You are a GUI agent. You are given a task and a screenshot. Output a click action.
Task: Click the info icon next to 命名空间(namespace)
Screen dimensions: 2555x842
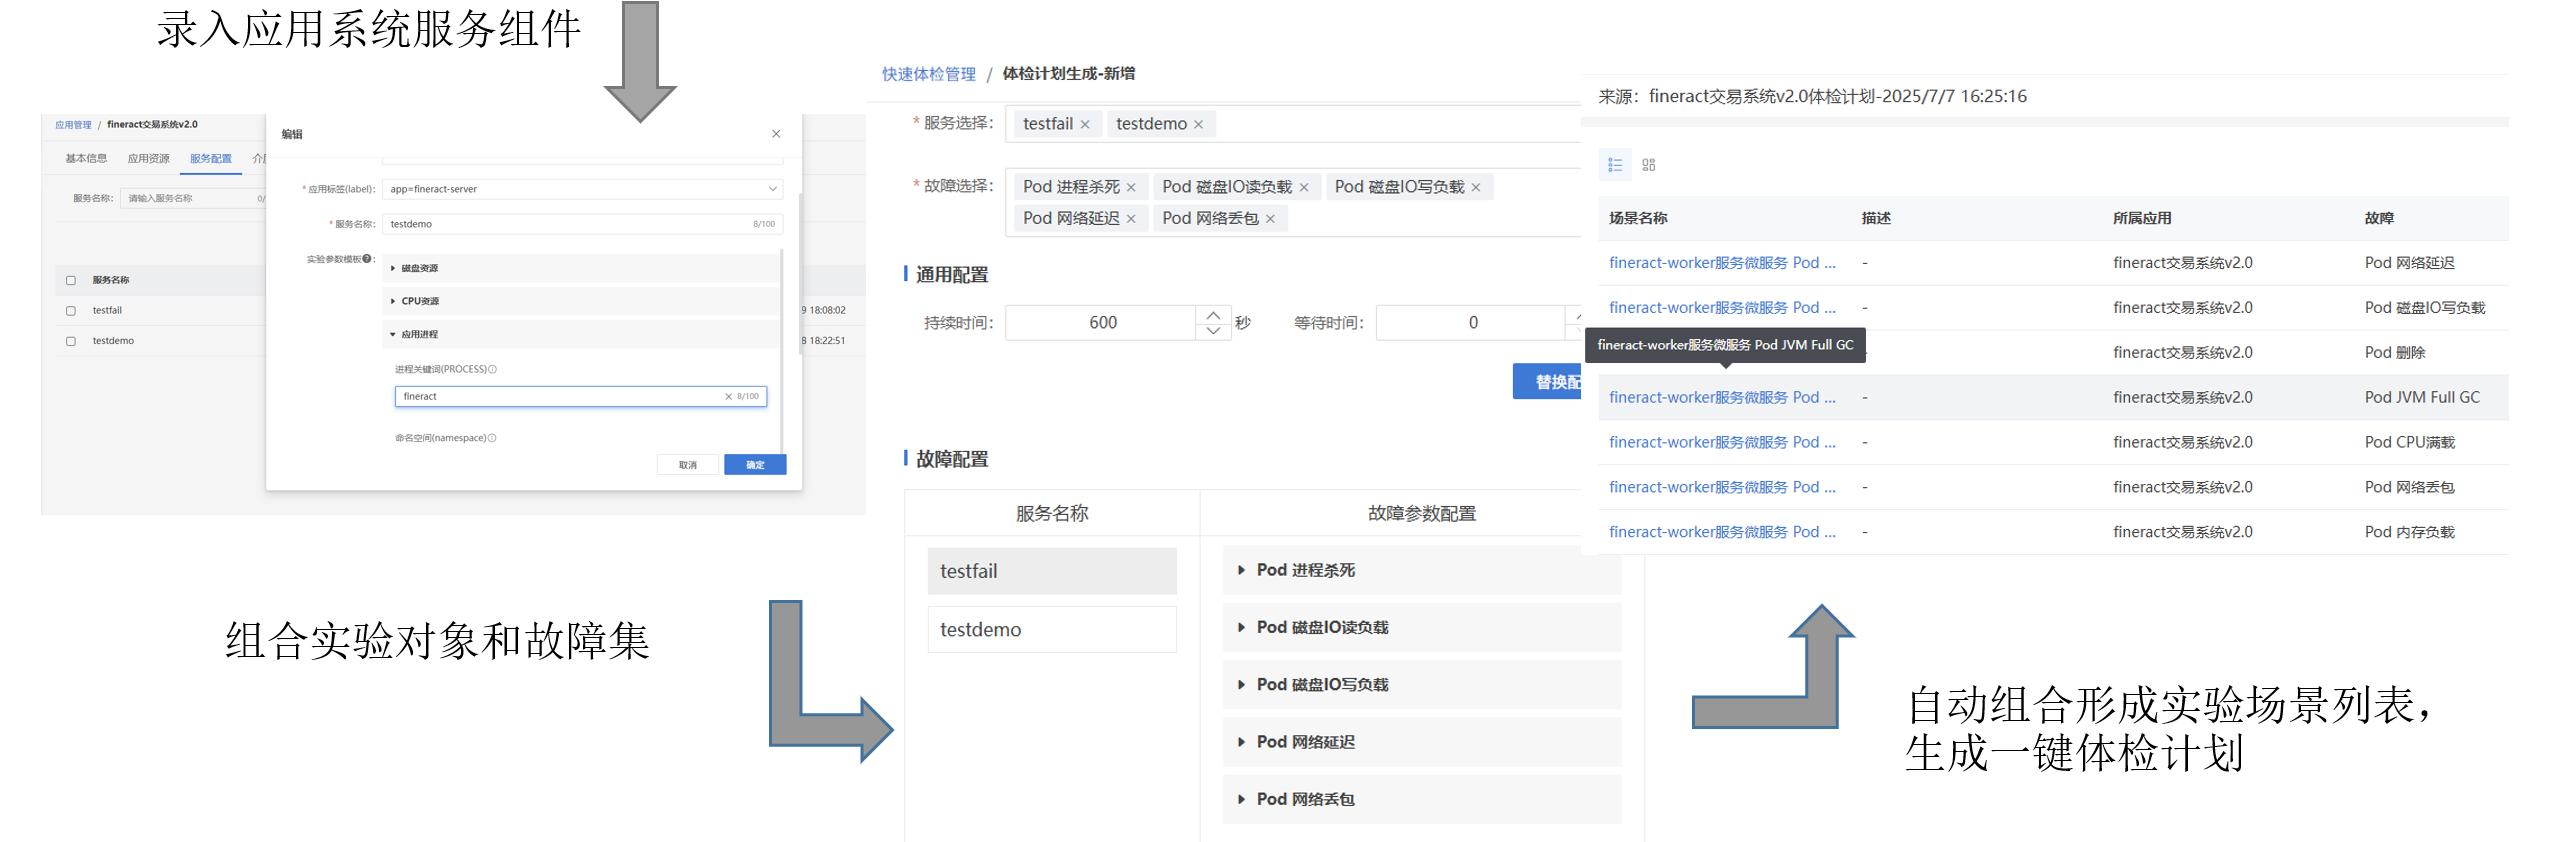pyautogui.click(x=492, y=438)
